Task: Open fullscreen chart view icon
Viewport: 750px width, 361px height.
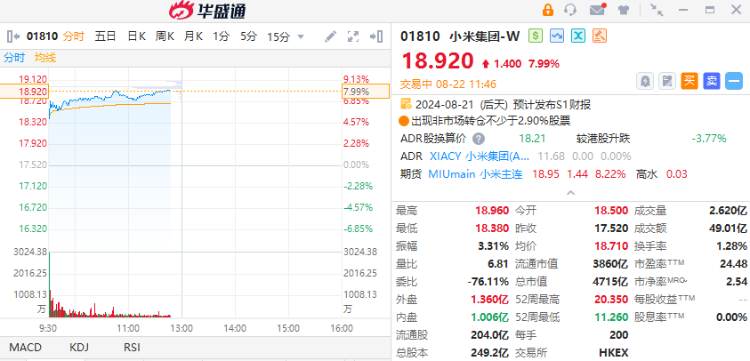Action: (353, 36)
